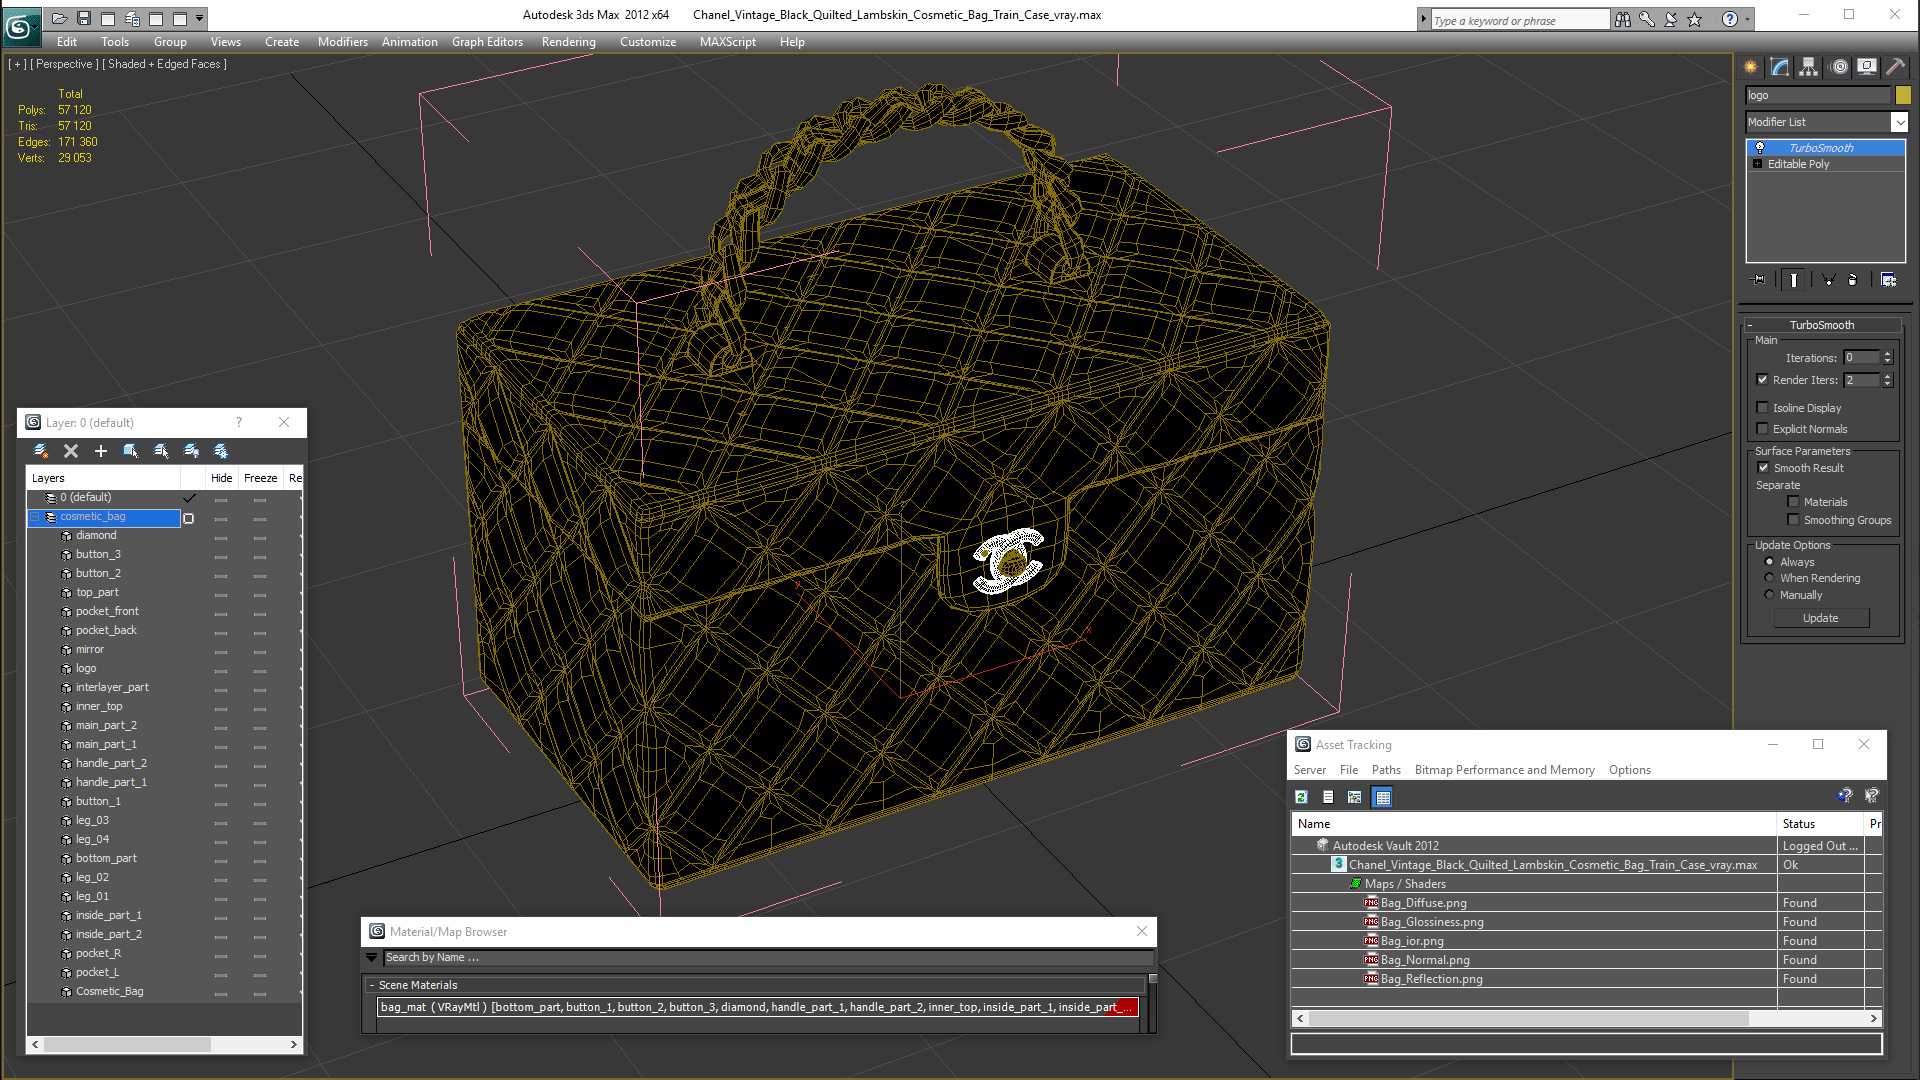Click the Save File icon in quick access
Viewport: 1920px width, 1080px height.
(84, 18)
